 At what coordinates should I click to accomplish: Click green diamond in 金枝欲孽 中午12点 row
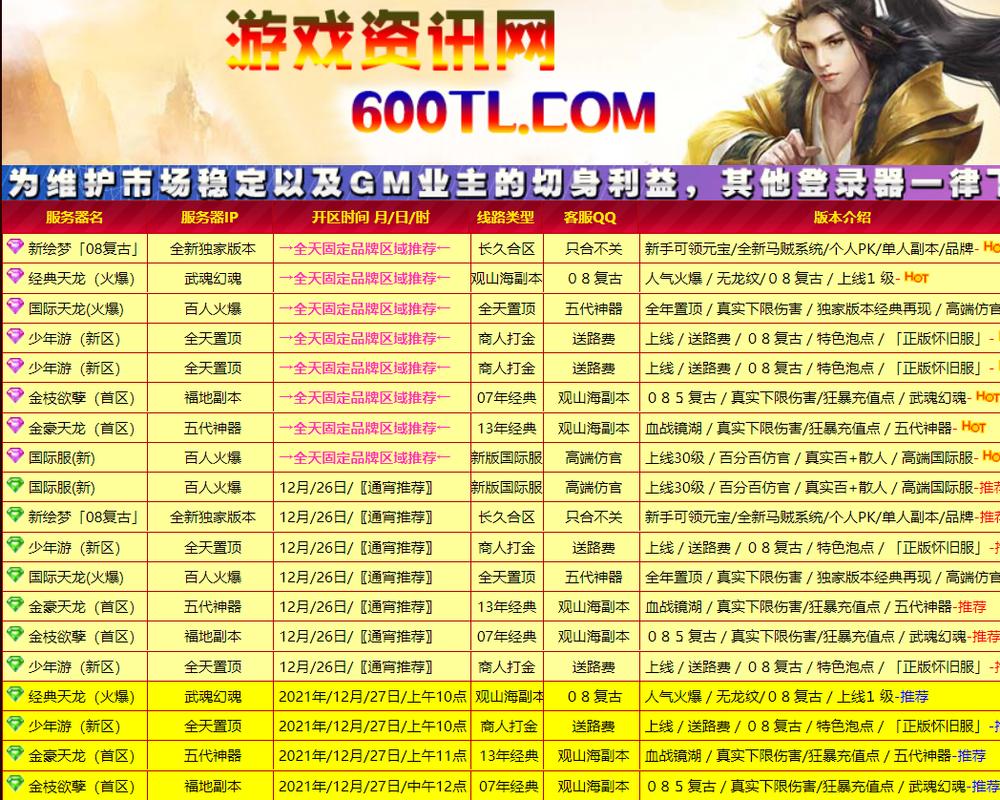tap(15, 783)
